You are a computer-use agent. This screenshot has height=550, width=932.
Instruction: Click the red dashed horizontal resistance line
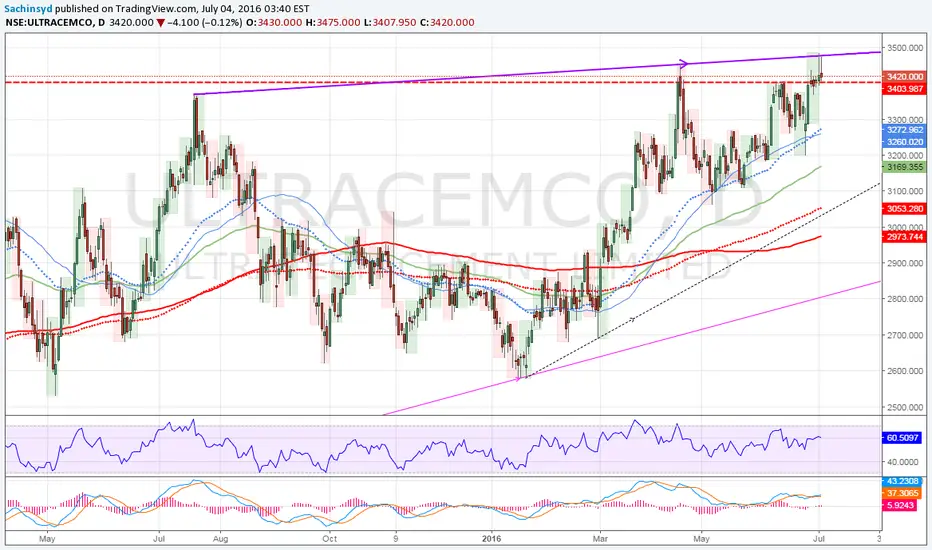point(443,83)
